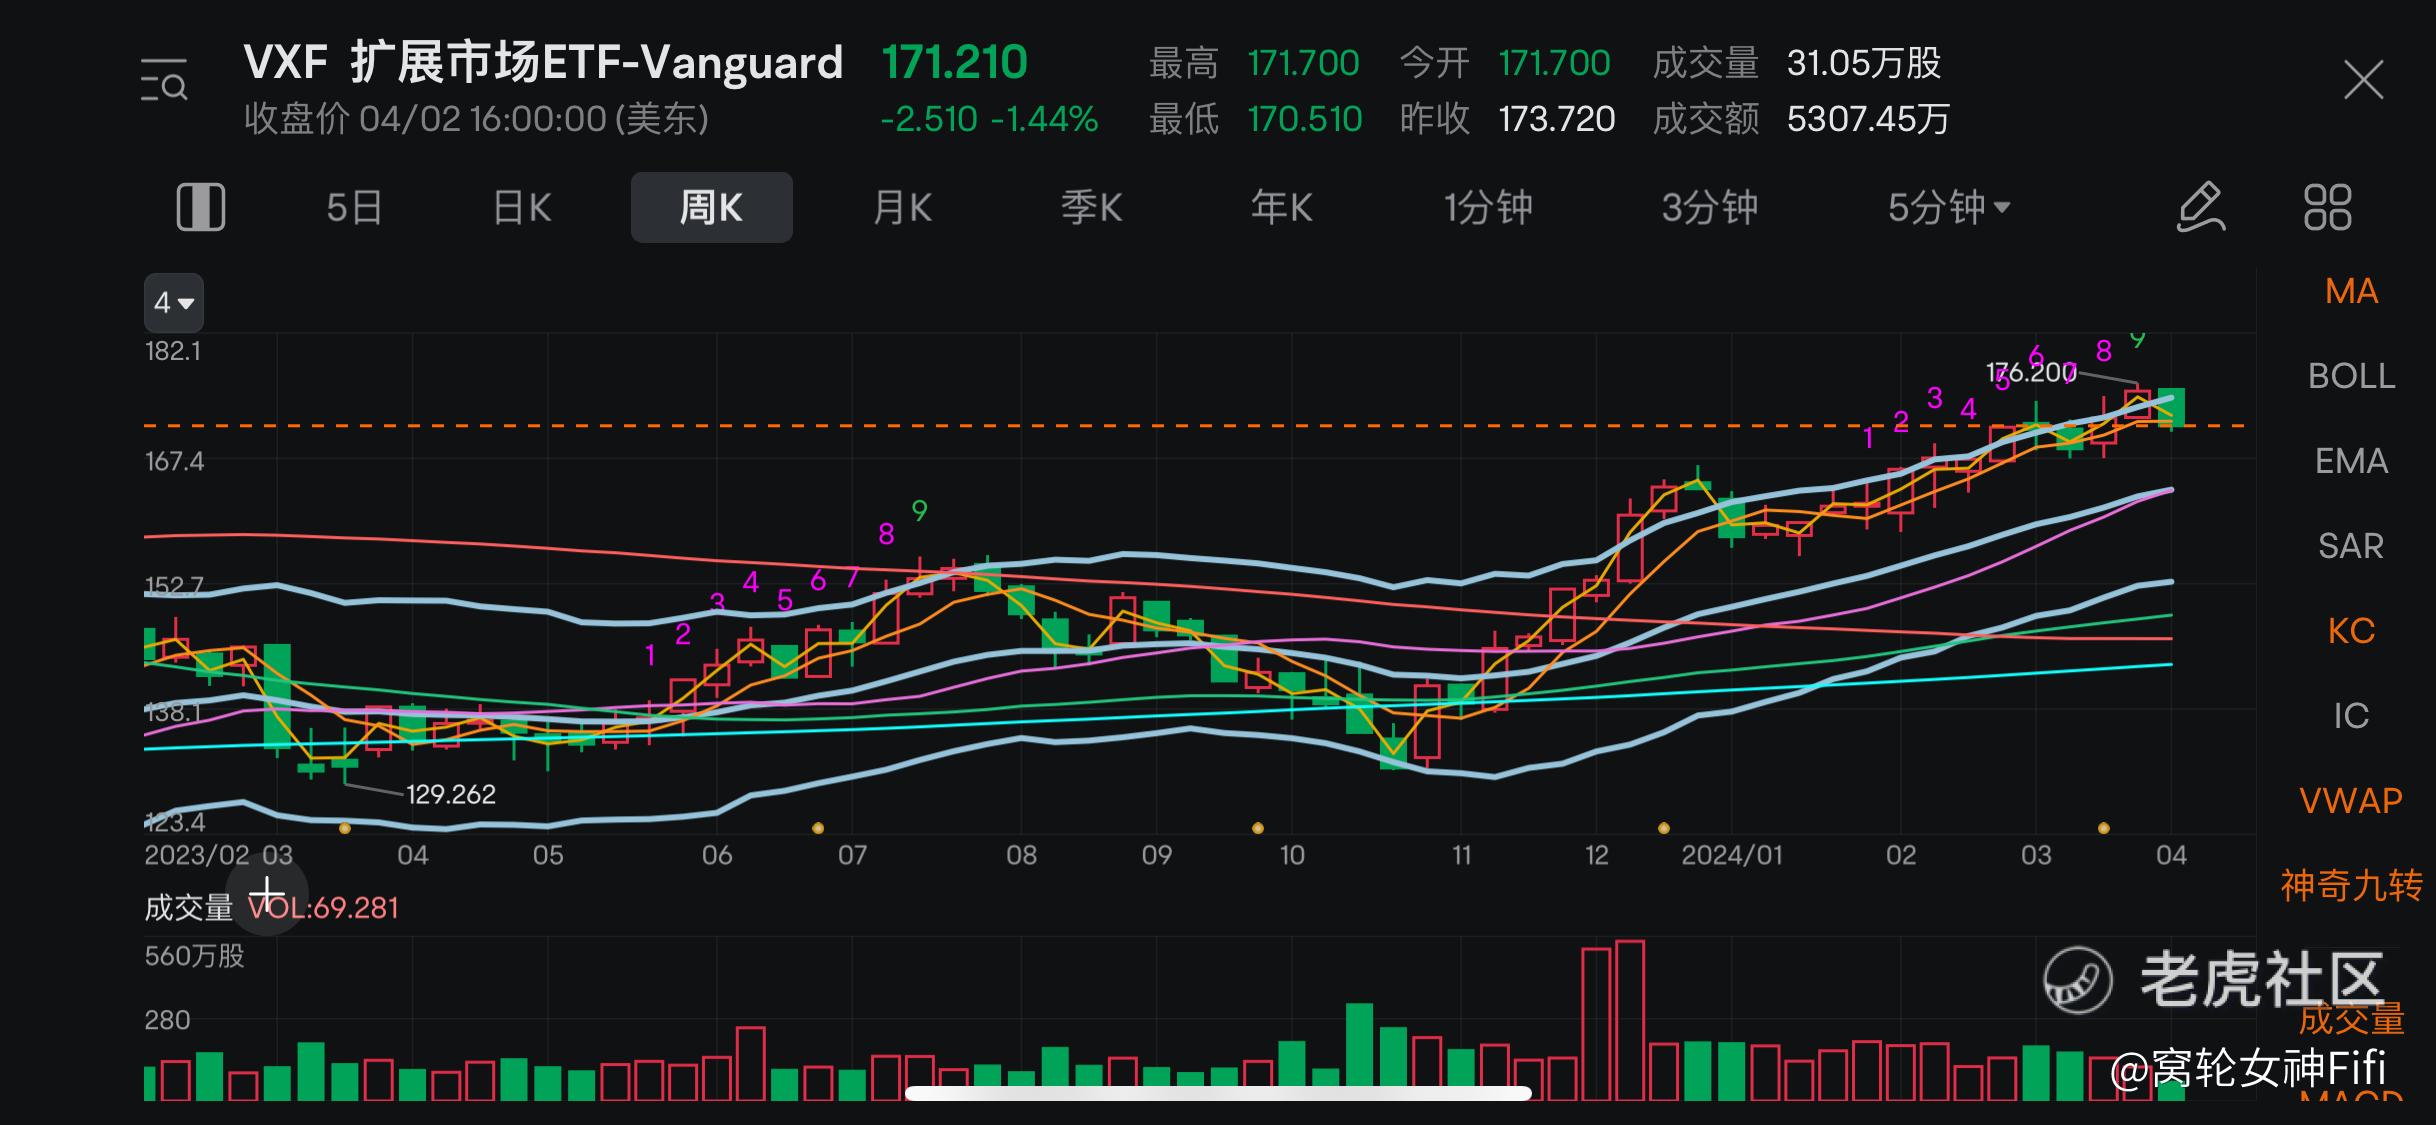
Task: Toggle the KC indicator
Action: coord(2351,631)
